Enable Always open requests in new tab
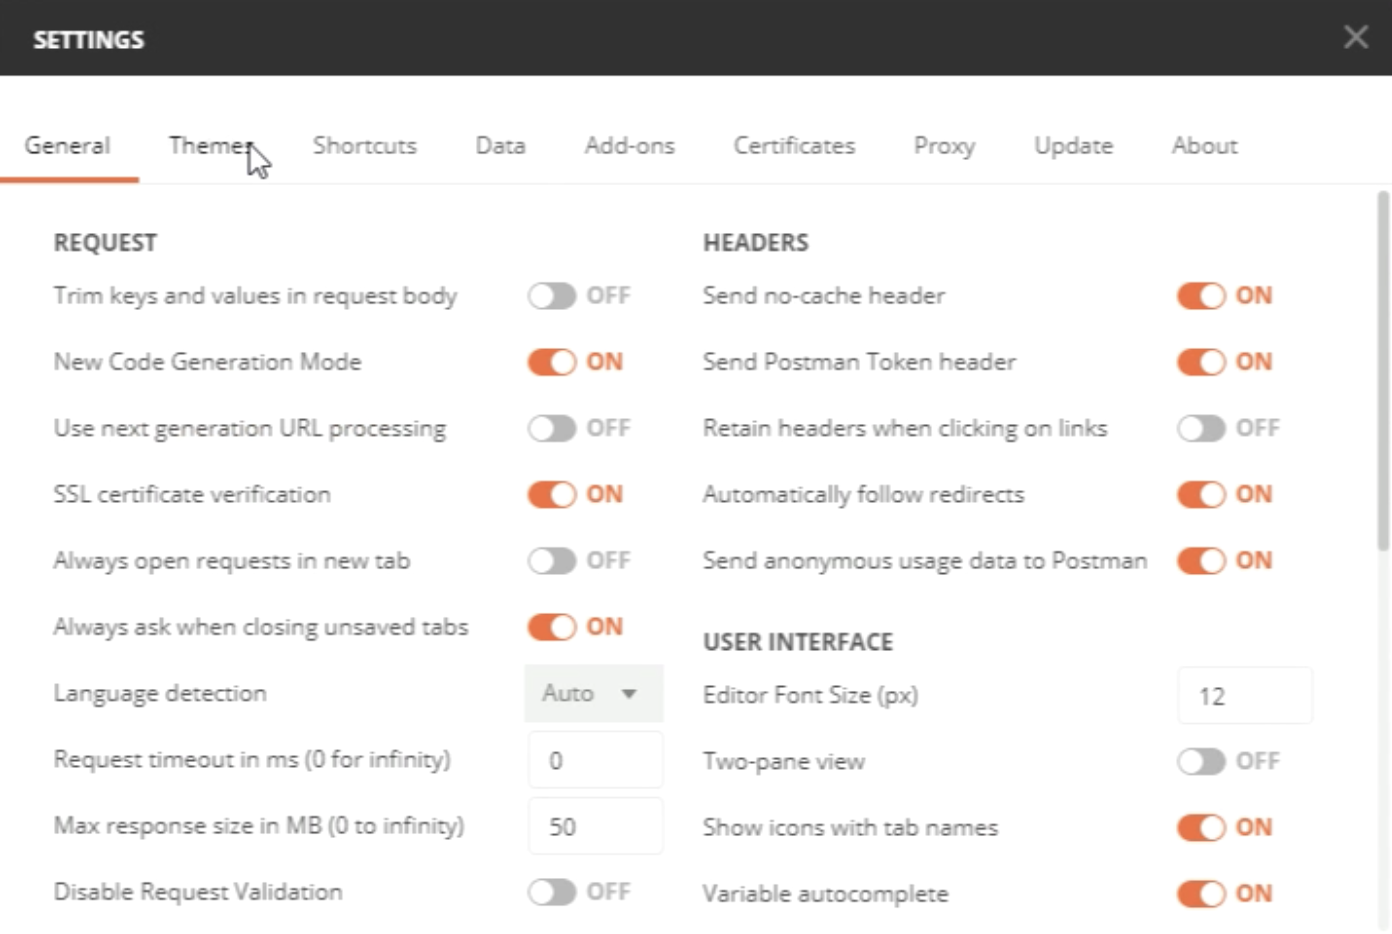1392x934 pixels. coord(552,561)
